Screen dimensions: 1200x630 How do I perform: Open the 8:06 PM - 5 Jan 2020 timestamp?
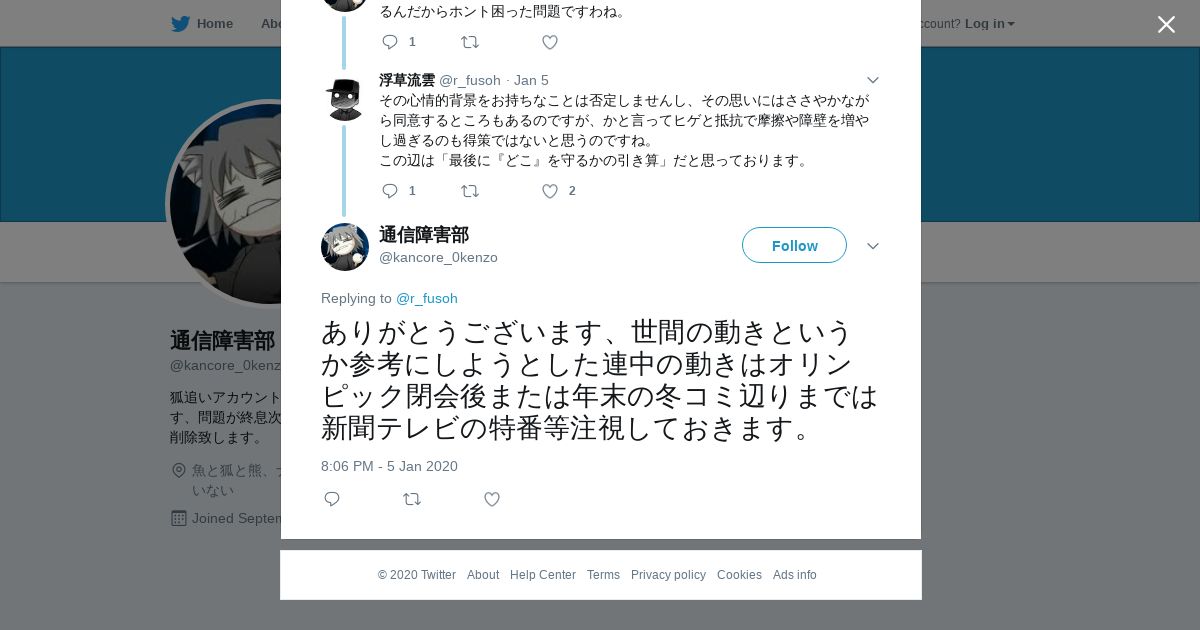pos(389,466)
